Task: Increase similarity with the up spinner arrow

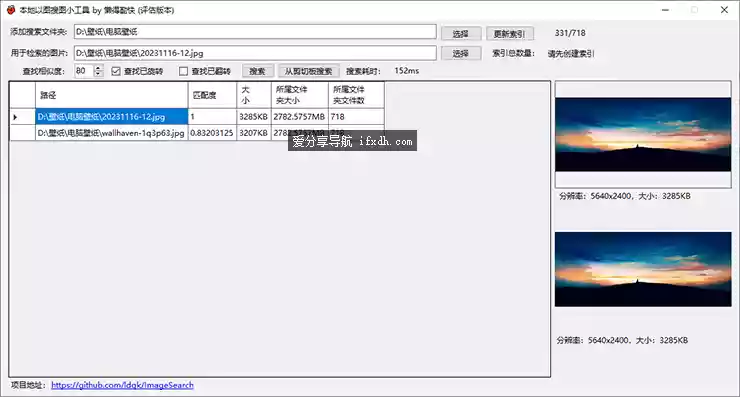Action: point(98,68)
